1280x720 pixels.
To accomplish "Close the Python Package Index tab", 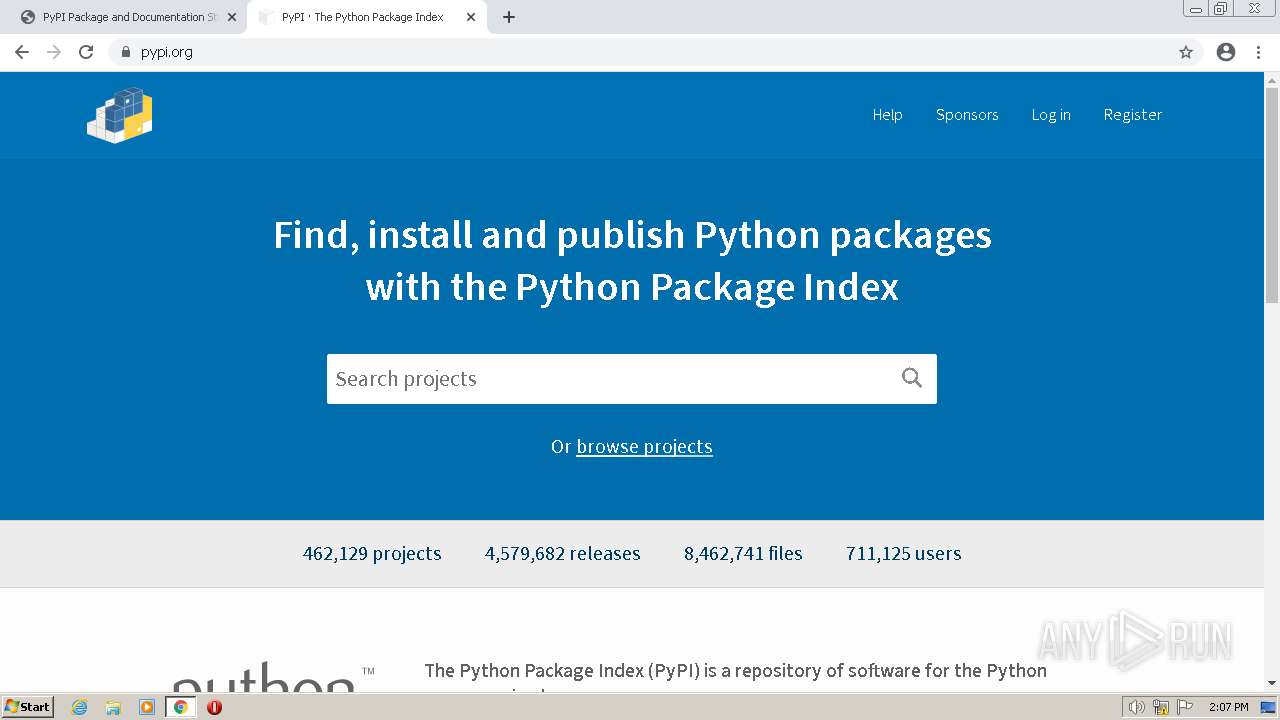I will (471, 17).
